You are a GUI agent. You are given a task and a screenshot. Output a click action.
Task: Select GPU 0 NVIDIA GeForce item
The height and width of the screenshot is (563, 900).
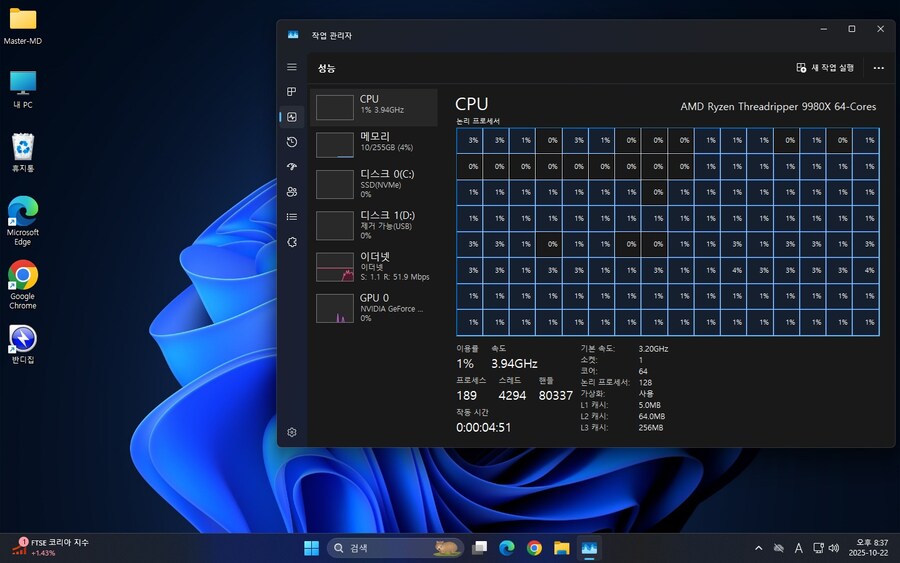tap(374, 307)
